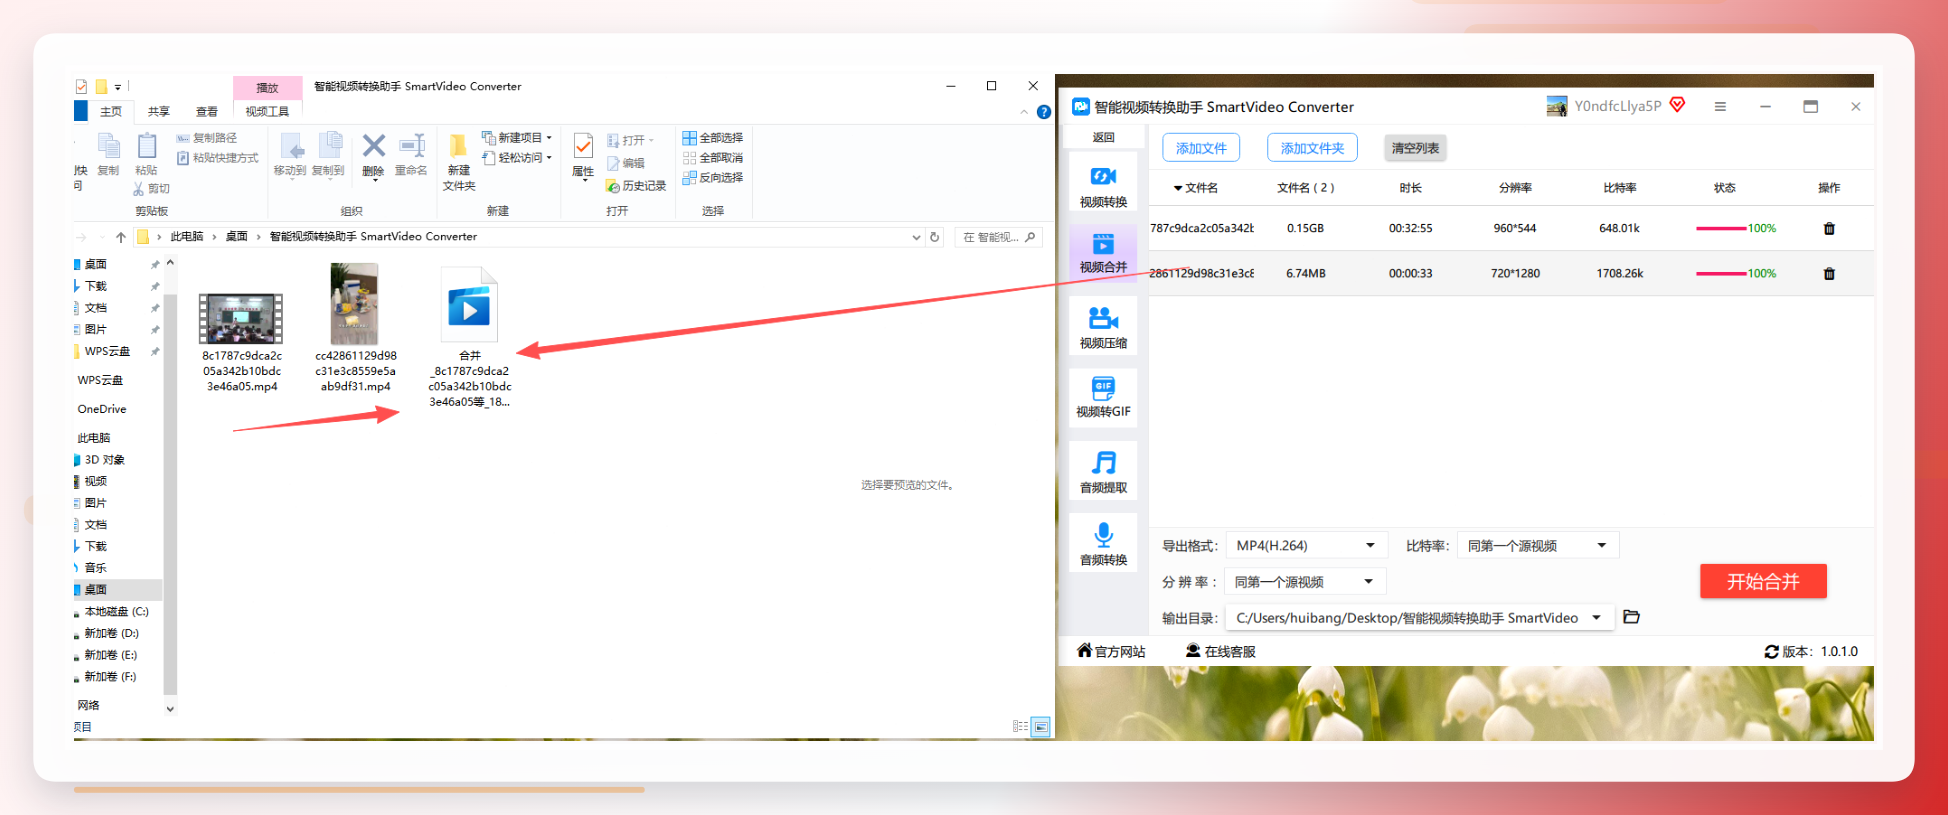Switch Explorer to details view layout
This screenshot has width=1948, height=815.
[x=1020, y=726]
